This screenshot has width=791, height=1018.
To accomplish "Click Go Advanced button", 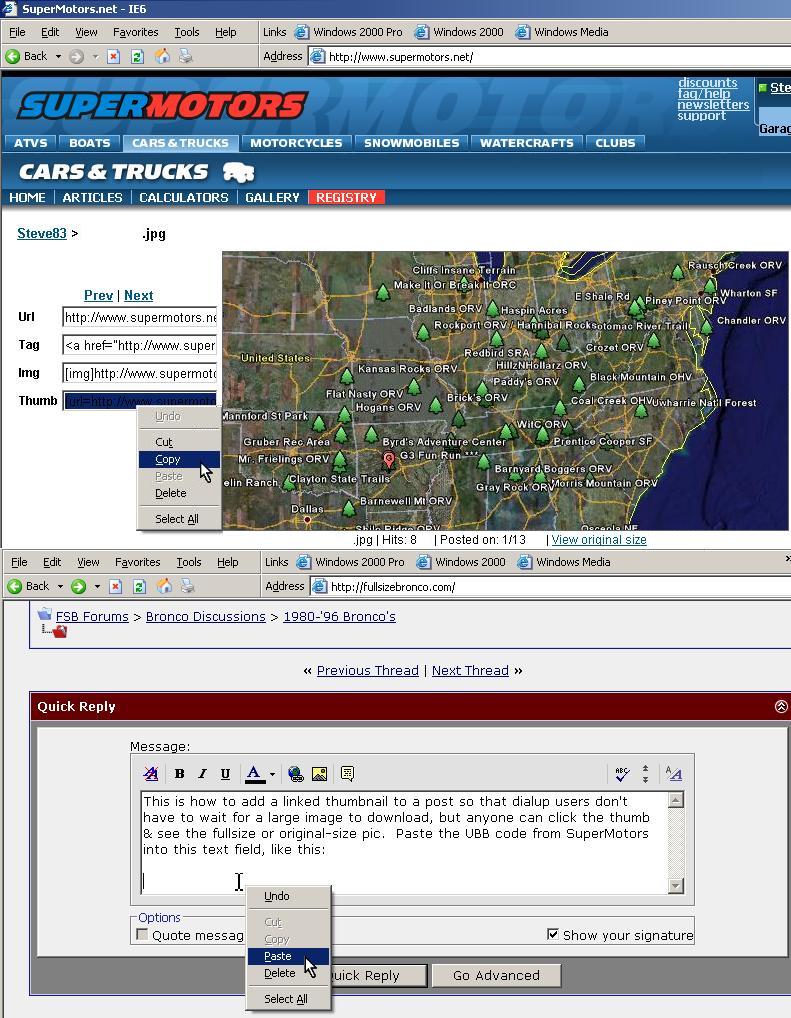I will tap(496, 975).
